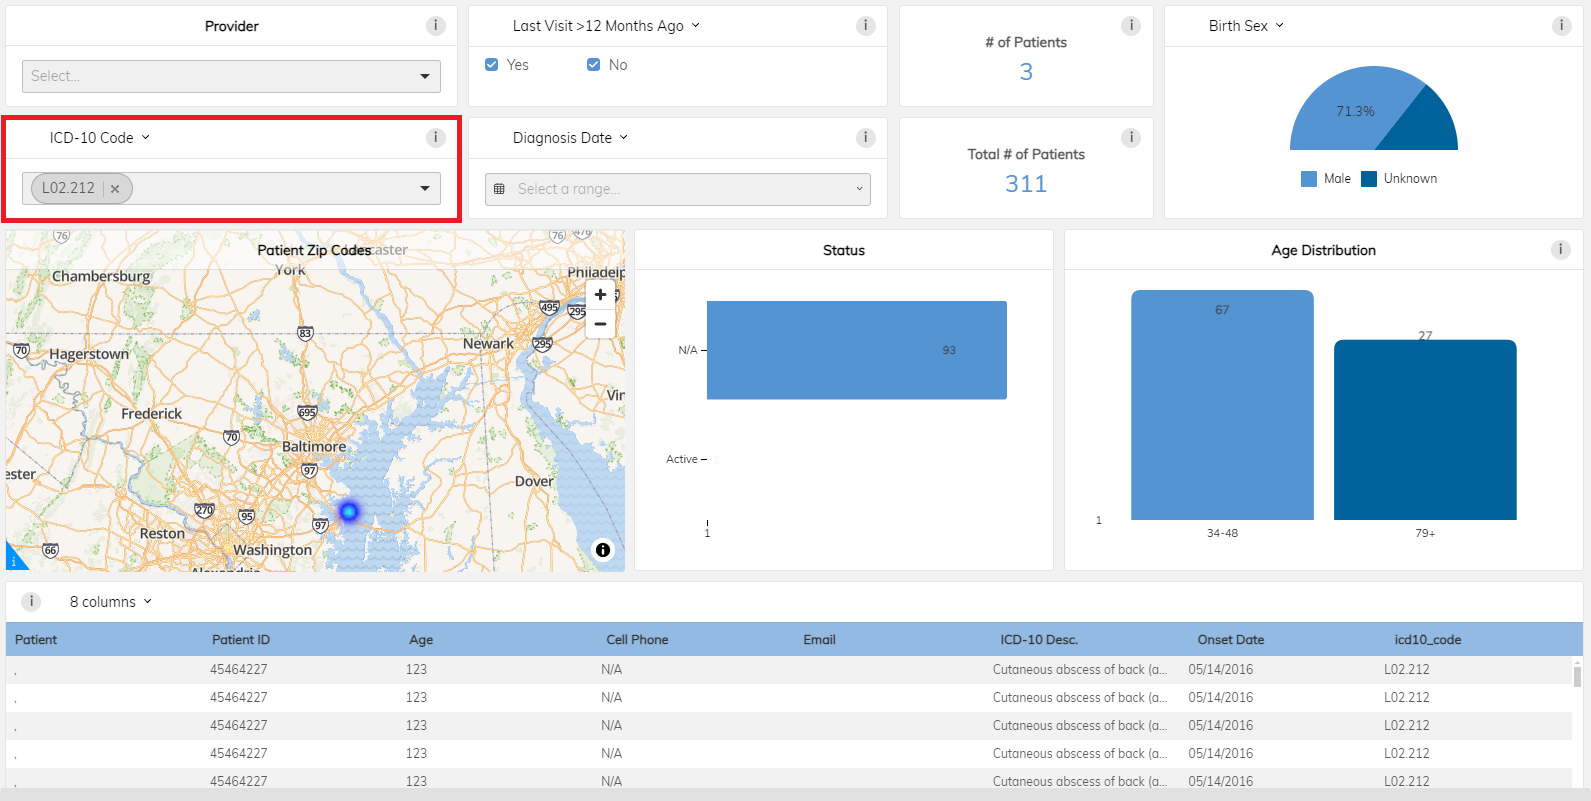Click info icon on # of Patients card
This screenshot has height=801, width=1591.
click(x=1131, y=26)
